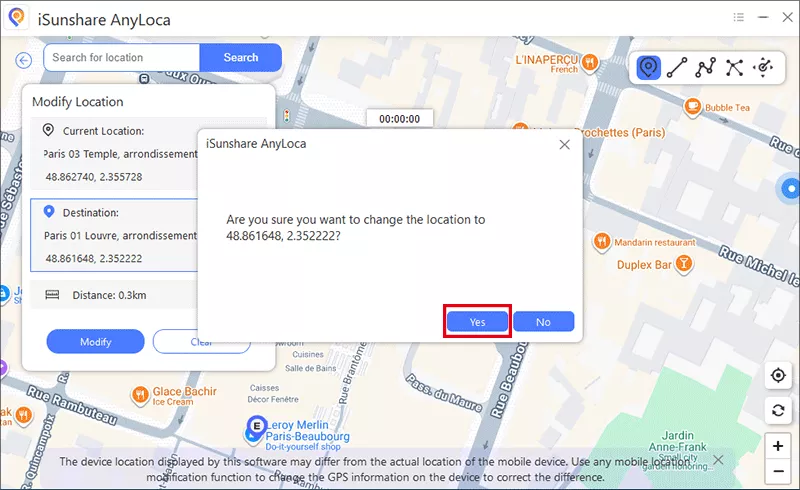The image size is (800, 490).
Task: Click the blue Destination pin icon
Action: click(48, 211)
